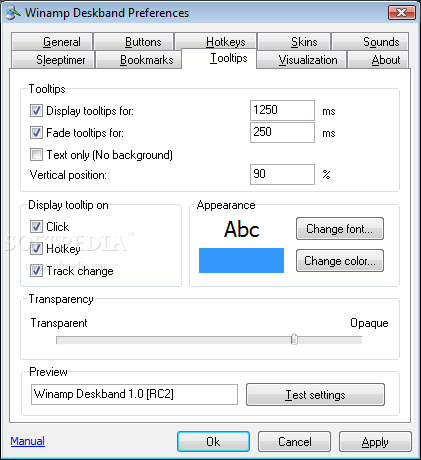The width and height of the screenshot is (421, 460).
Task: Go to the Hotkeys tab
Action: point(215,42)
